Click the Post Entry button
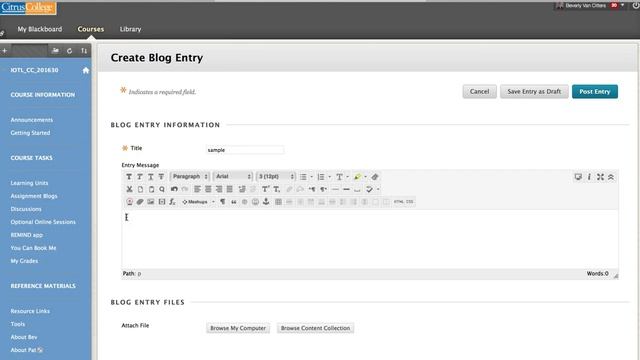 (x=595, y=91)
